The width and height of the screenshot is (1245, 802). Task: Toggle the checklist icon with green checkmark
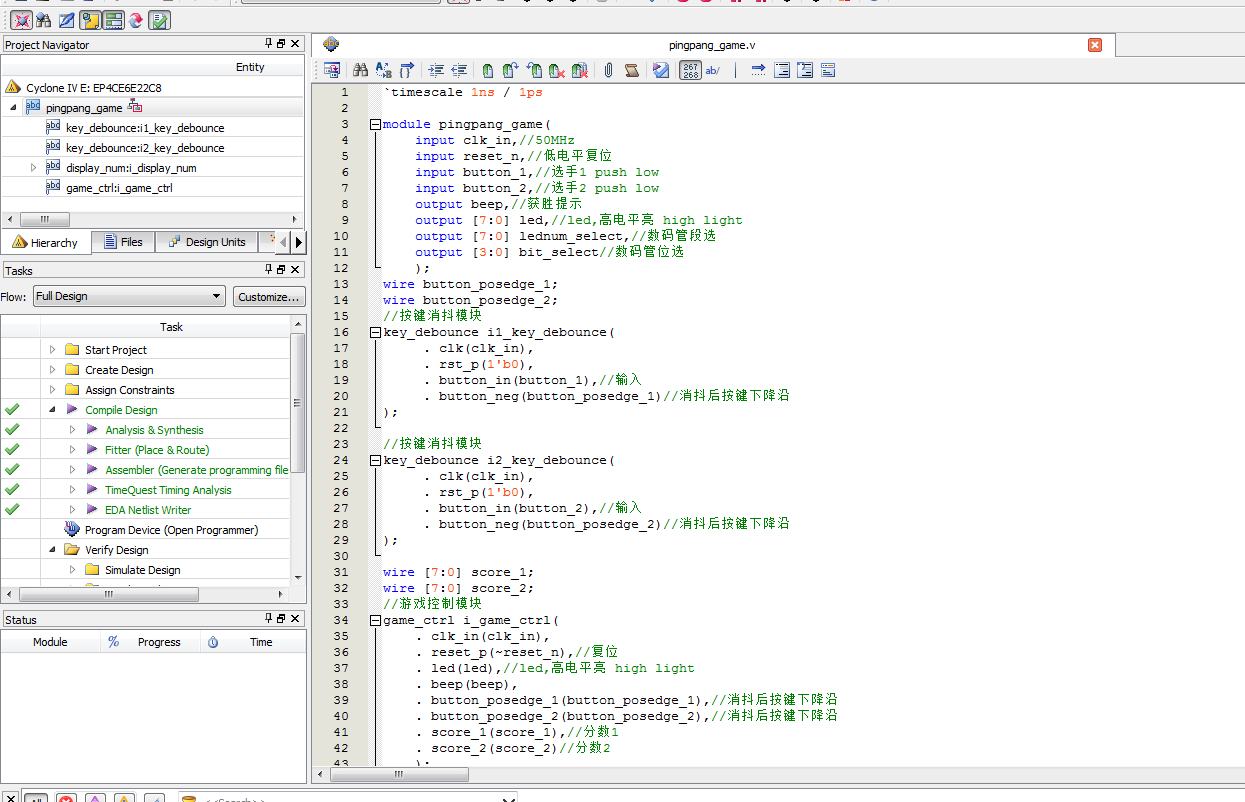pos(159,19)
